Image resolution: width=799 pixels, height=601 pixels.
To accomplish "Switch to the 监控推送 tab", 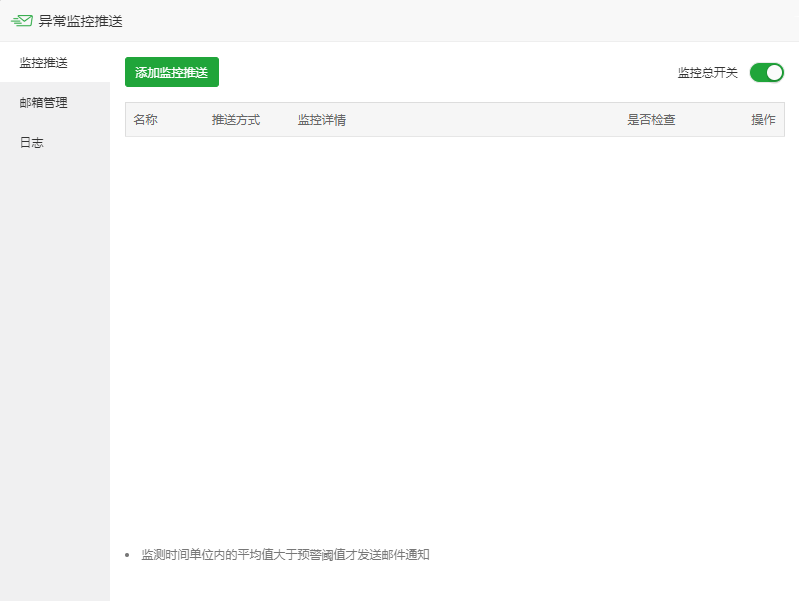I will [x=44, y=63].
